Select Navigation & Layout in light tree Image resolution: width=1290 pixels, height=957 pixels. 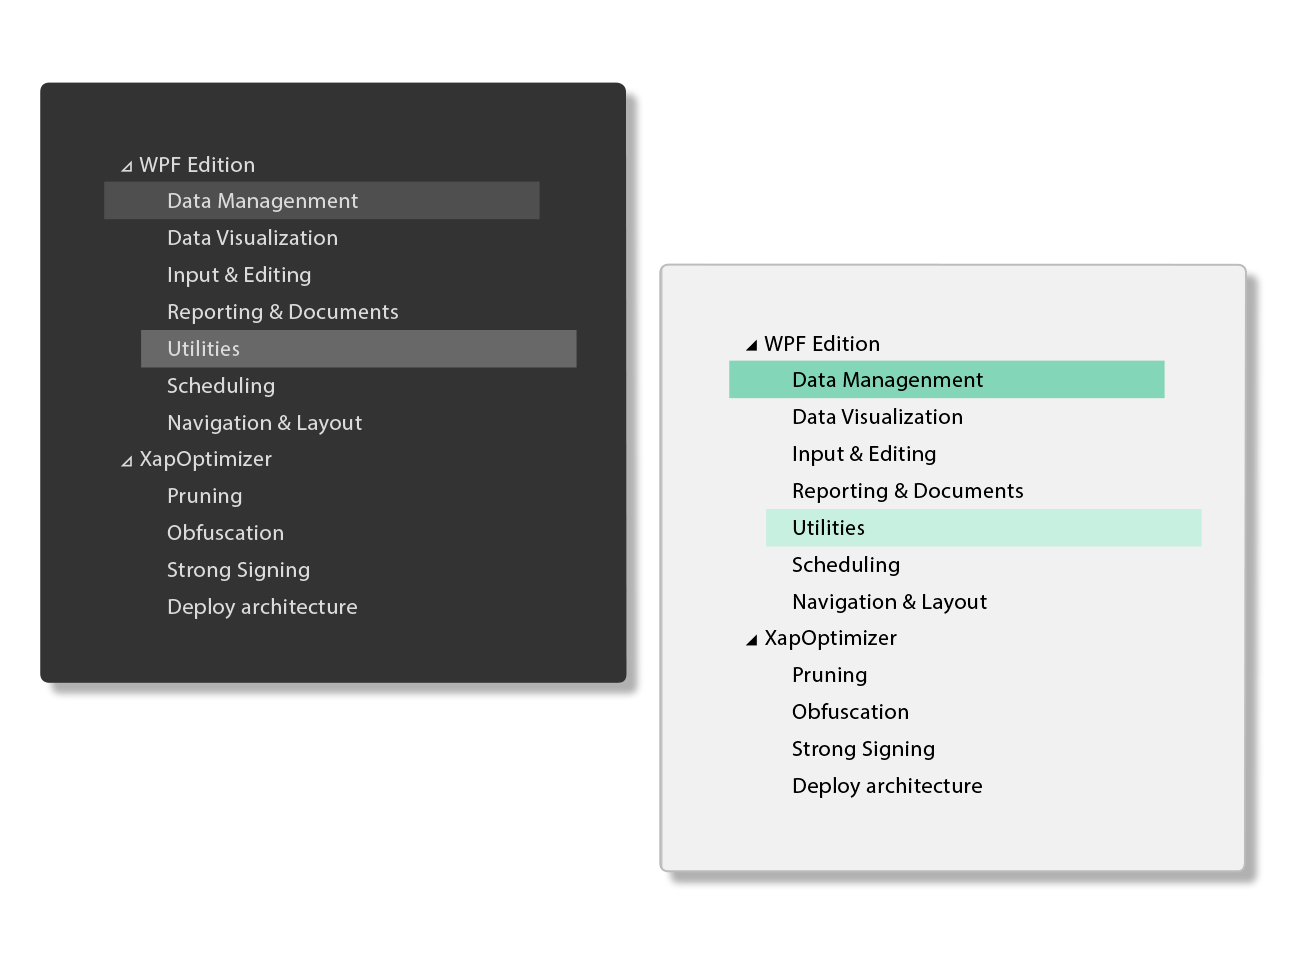pyautogui.click(x=890, y=602)
